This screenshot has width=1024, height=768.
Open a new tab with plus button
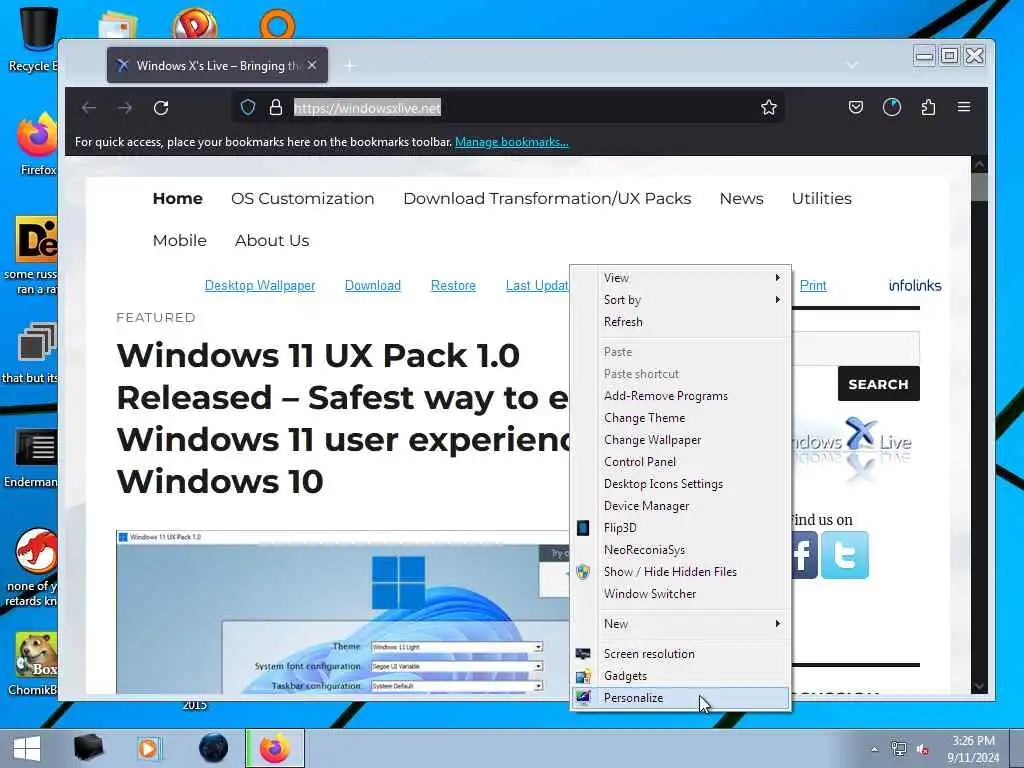click(350, 65)
